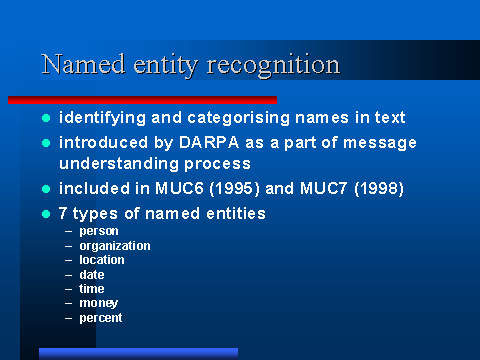Screen dimensions: 480x360
Task: Click the 'Named entity recognition' slide title
Action: point(191,65)
